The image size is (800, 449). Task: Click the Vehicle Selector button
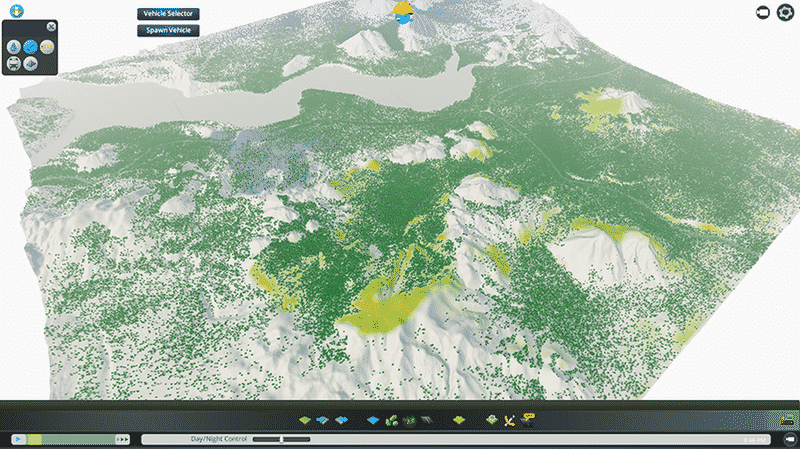click(x=168, y=14)
